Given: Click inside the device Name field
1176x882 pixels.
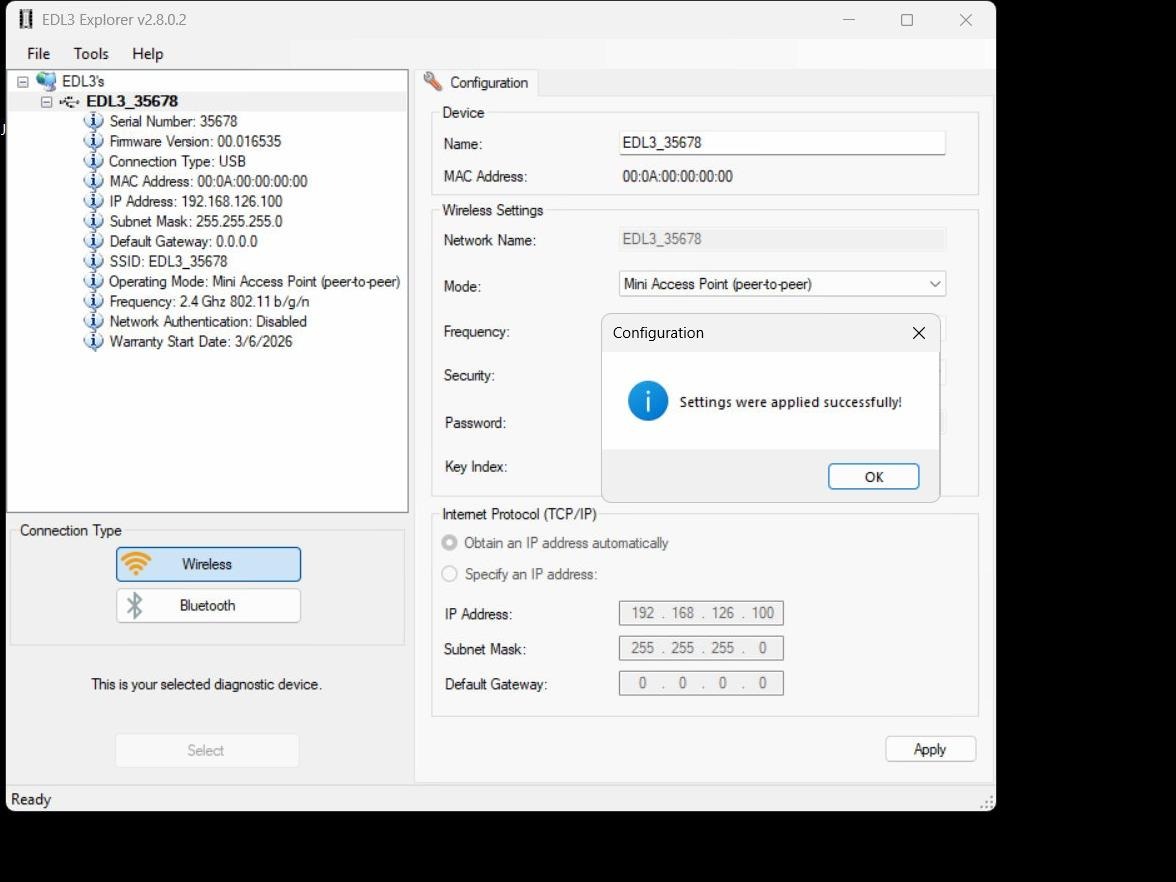Looking at the screenshot, I should (x=780, y=142).
